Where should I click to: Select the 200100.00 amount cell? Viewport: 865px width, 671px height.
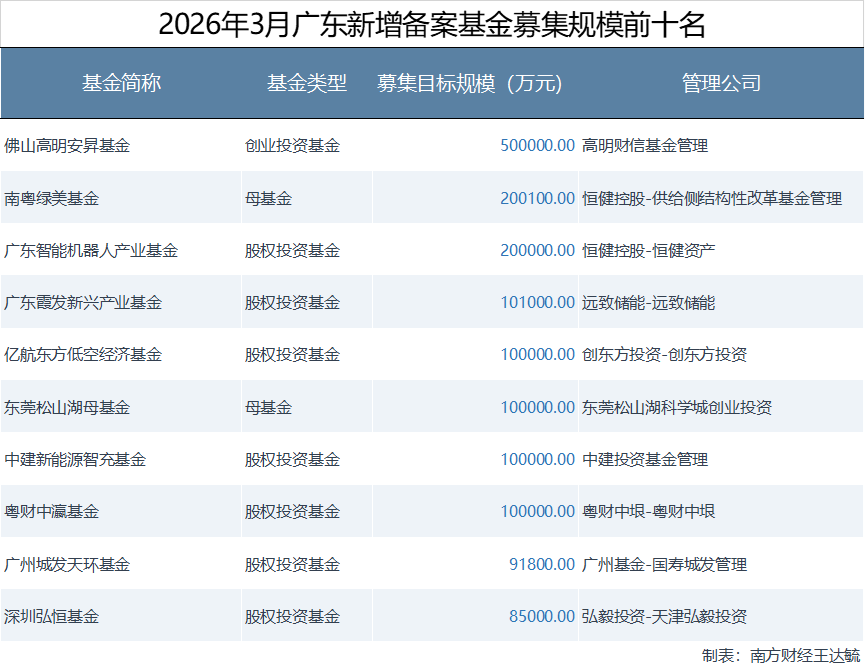[537, 198]
